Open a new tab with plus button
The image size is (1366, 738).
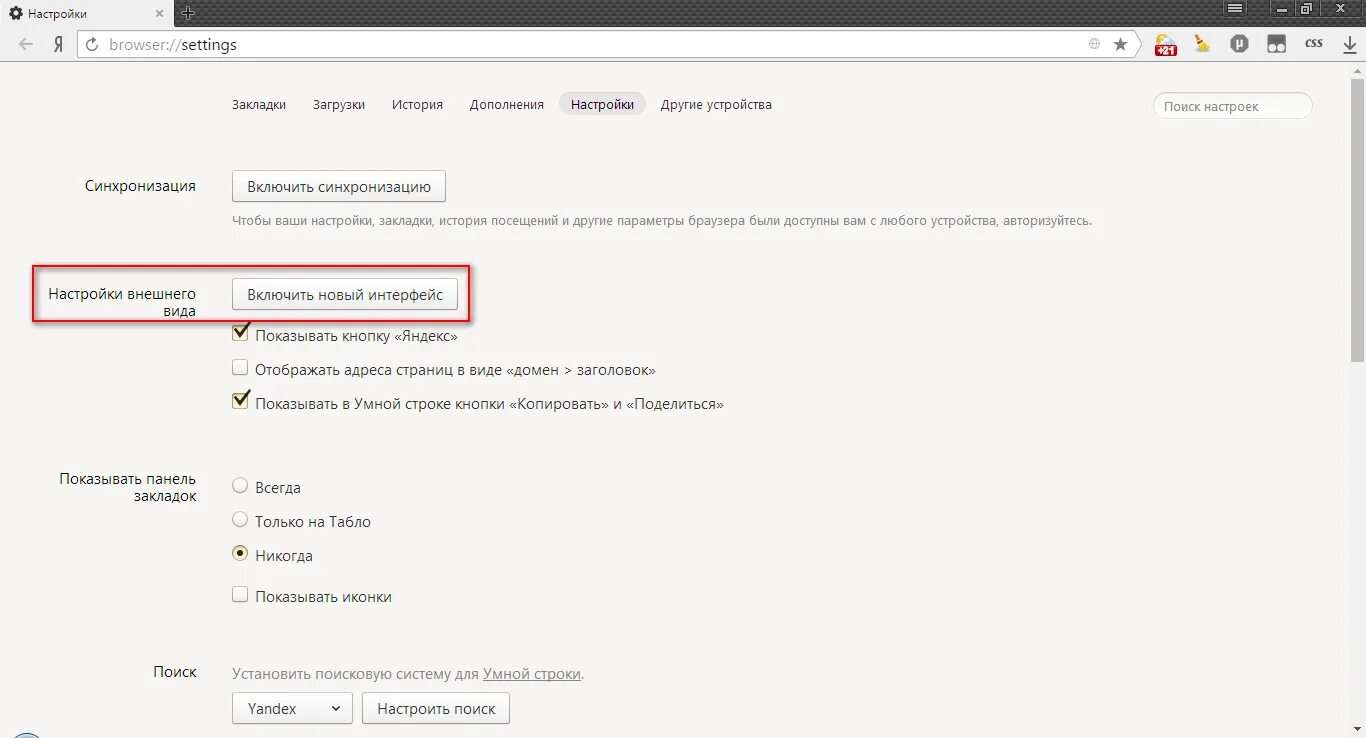(187, 13)
